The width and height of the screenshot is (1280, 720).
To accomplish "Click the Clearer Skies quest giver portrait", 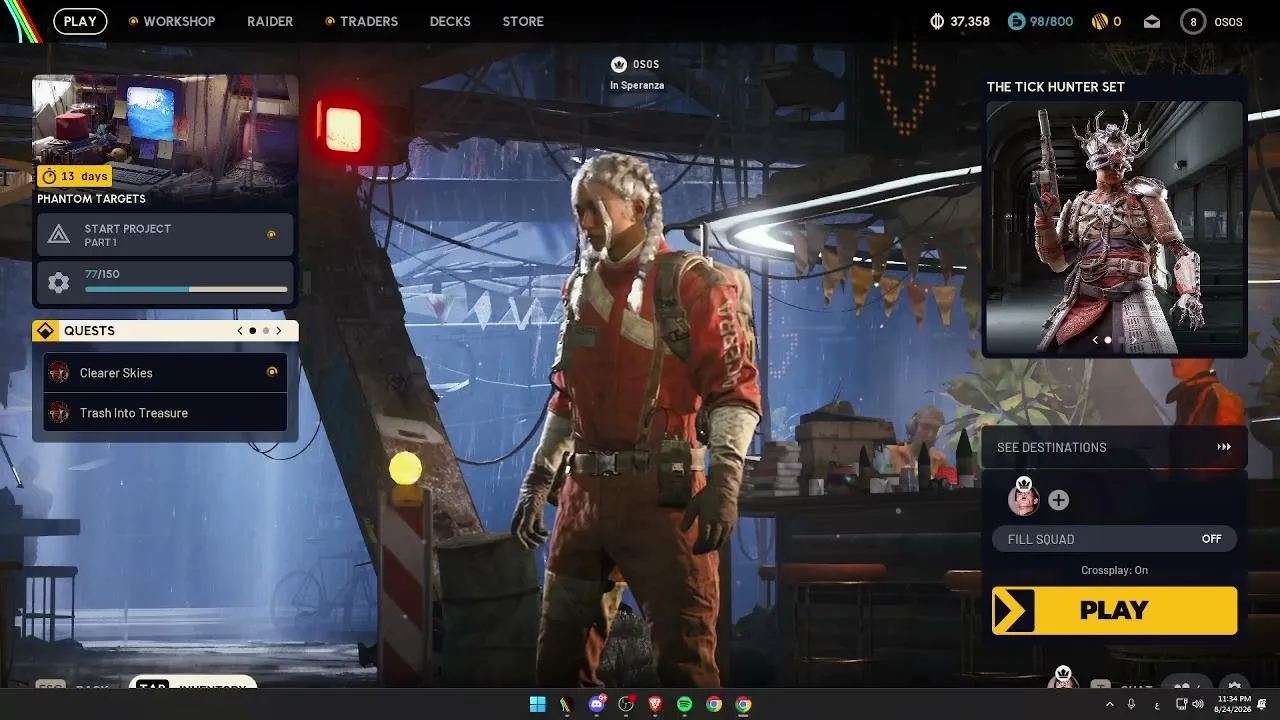I will (x=59, y=373).
